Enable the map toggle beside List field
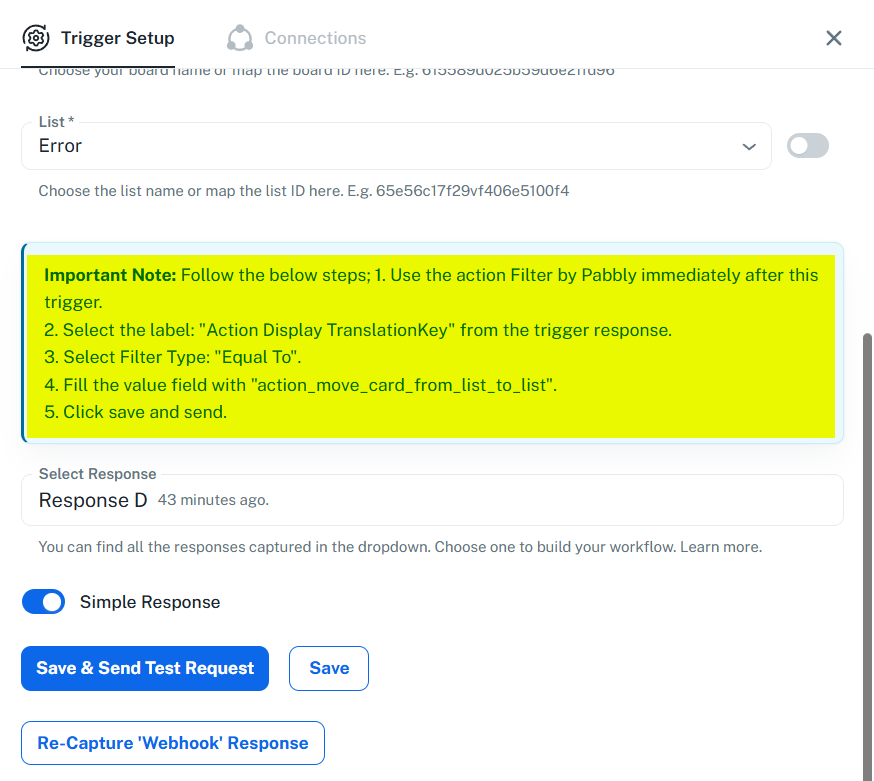 coord(807,146)
